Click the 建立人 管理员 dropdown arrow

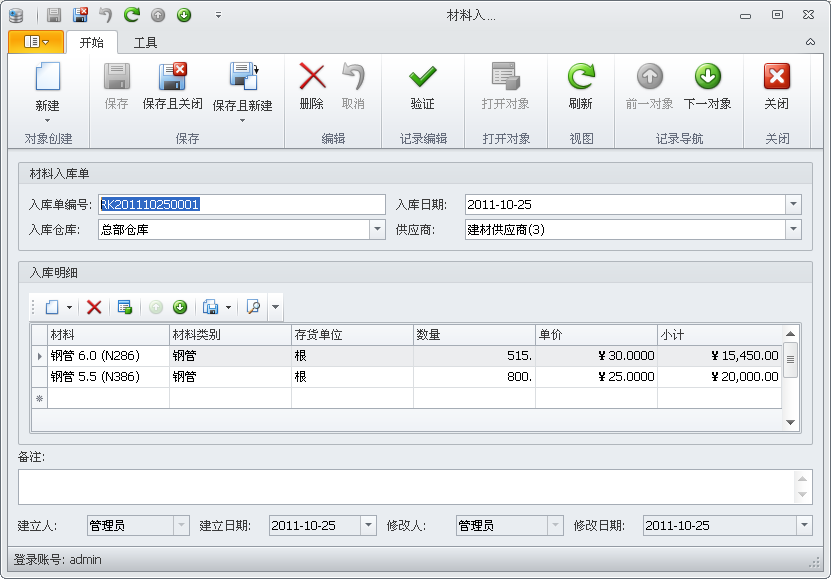[x=181, y=525]
